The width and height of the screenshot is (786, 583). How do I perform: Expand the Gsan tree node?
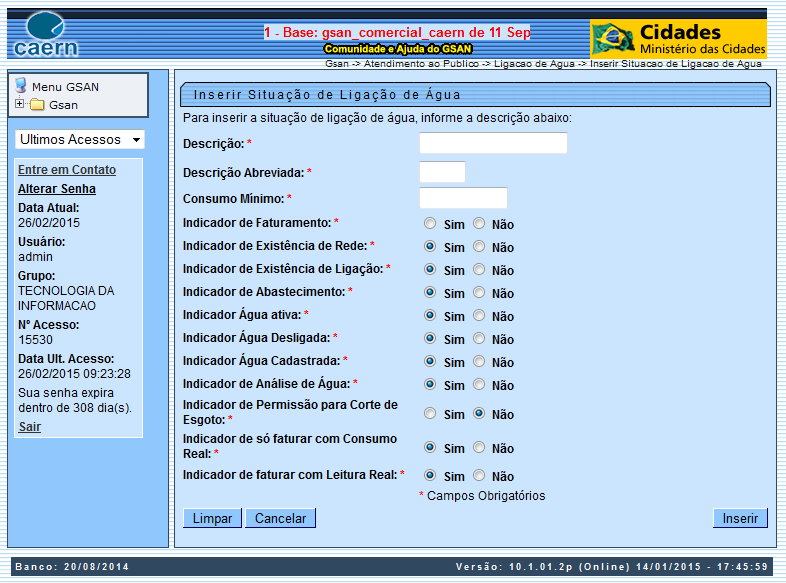[20, 104]
